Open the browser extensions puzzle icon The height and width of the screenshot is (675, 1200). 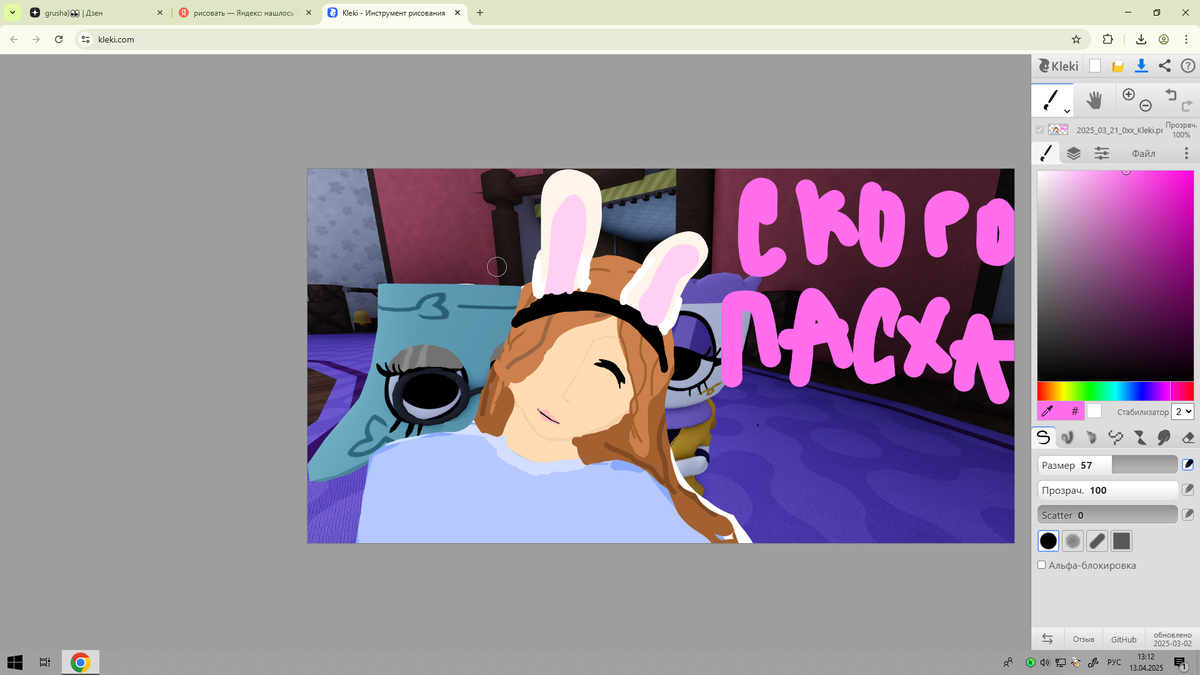pos(1108,39)
